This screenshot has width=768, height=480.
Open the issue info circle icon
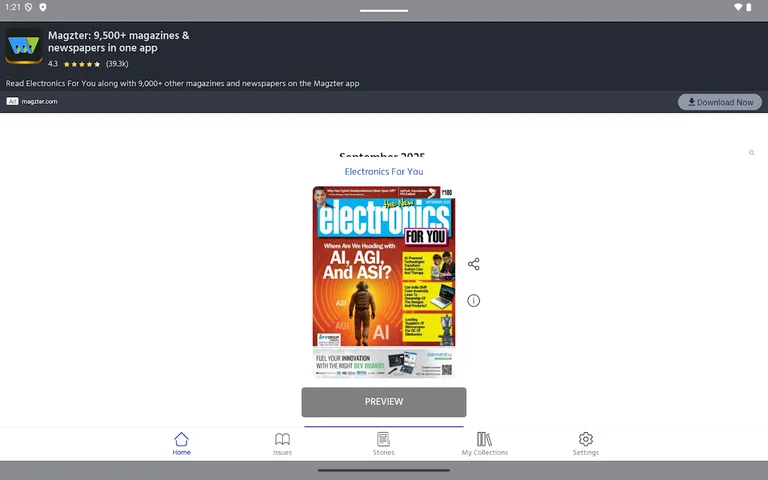(x=474, y=301)
